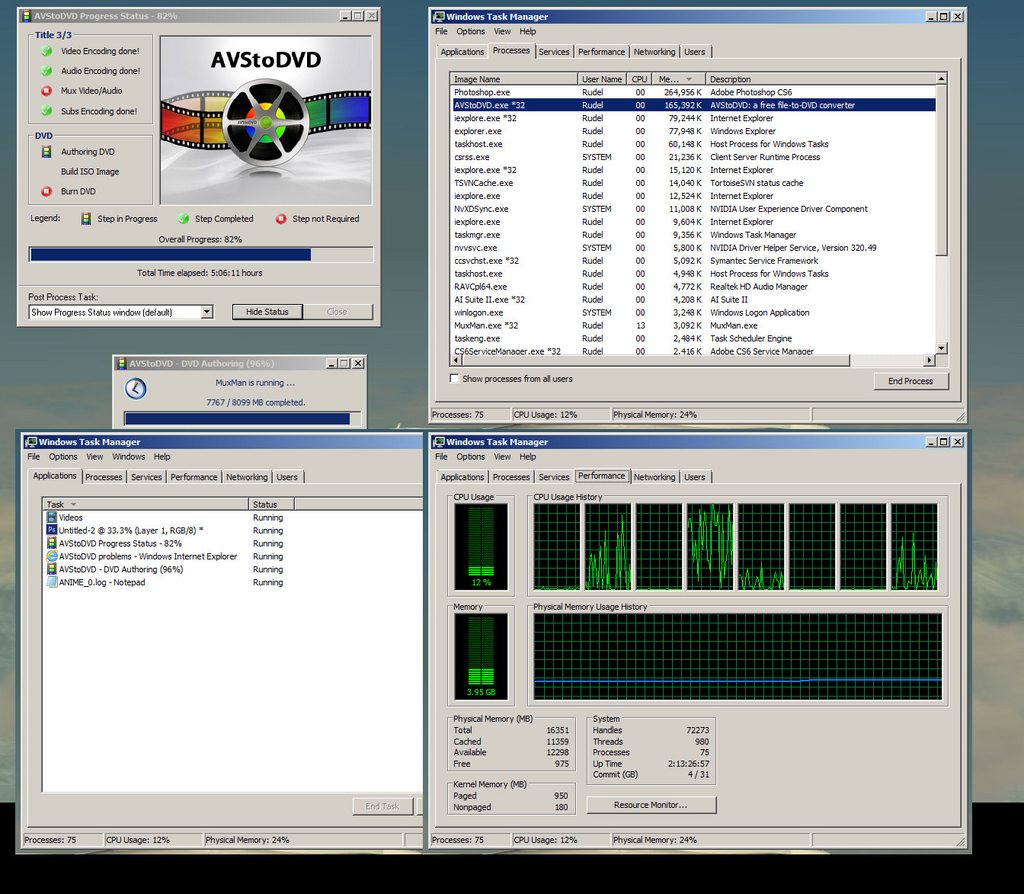The height and width of the screenshot is (894, 1024).
Task: Click the red Burn DVD status icon
Action: click(x=46, y=191)
